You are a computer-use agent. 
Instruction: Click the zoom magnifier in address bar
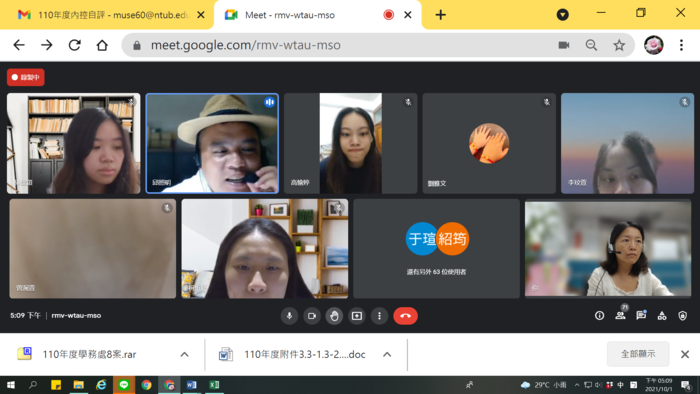click(592, 45)
